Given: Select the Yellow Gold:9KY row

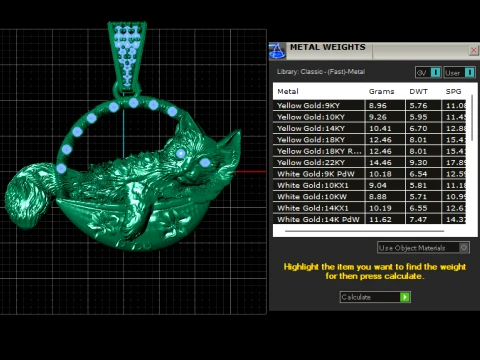Looking at the screenshot, I should pos(369,106).
